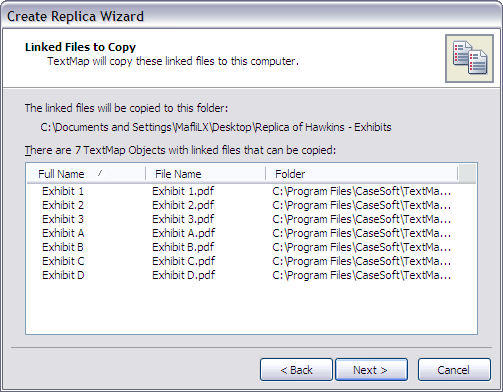The image size is (503, 392).
Task: Sort by Full Name column header
Action: [x=86, y=174]
